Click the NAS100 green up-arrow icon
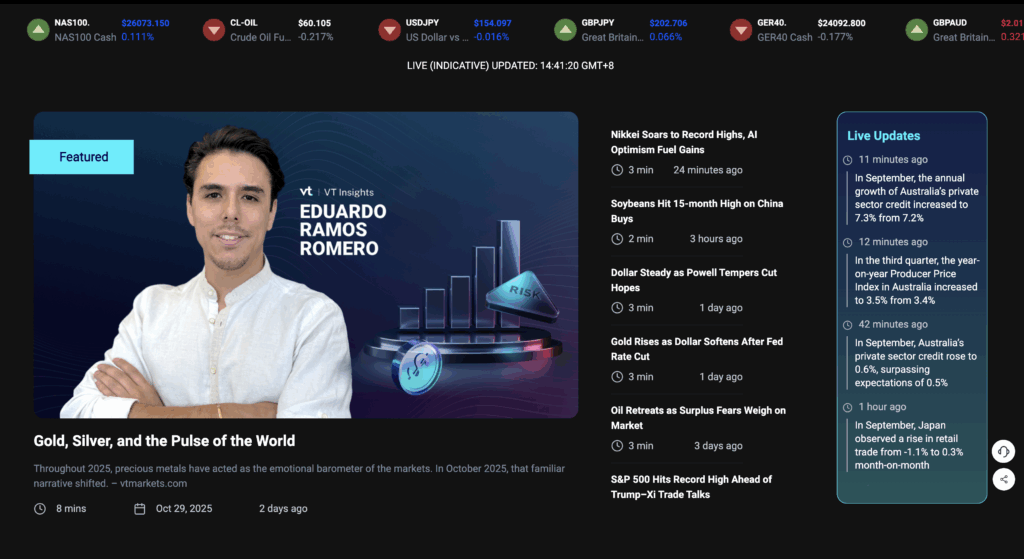The width and height of the screenshot is (1024, 559). (x=37, y=30)
